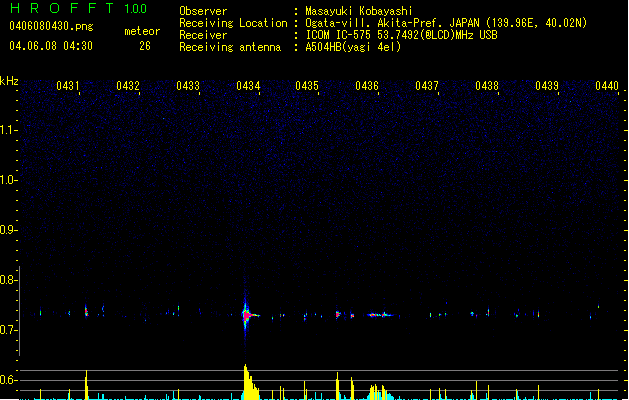
Task: Click the 0.7 kHz axis label
Action: click(x=8, y=330)
